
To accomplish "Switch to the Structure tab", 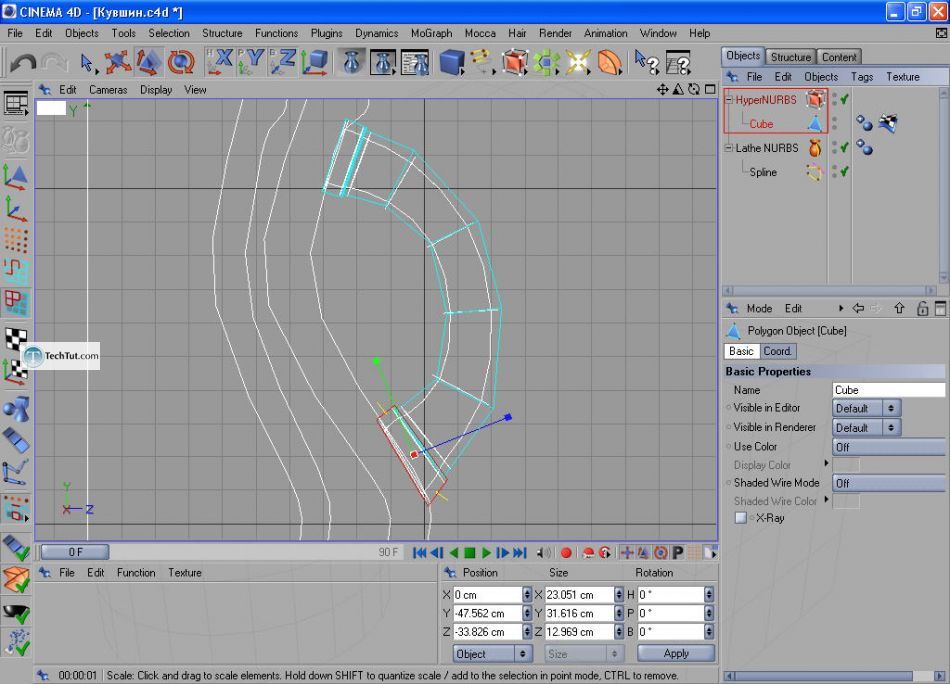I will coord(790,57).
